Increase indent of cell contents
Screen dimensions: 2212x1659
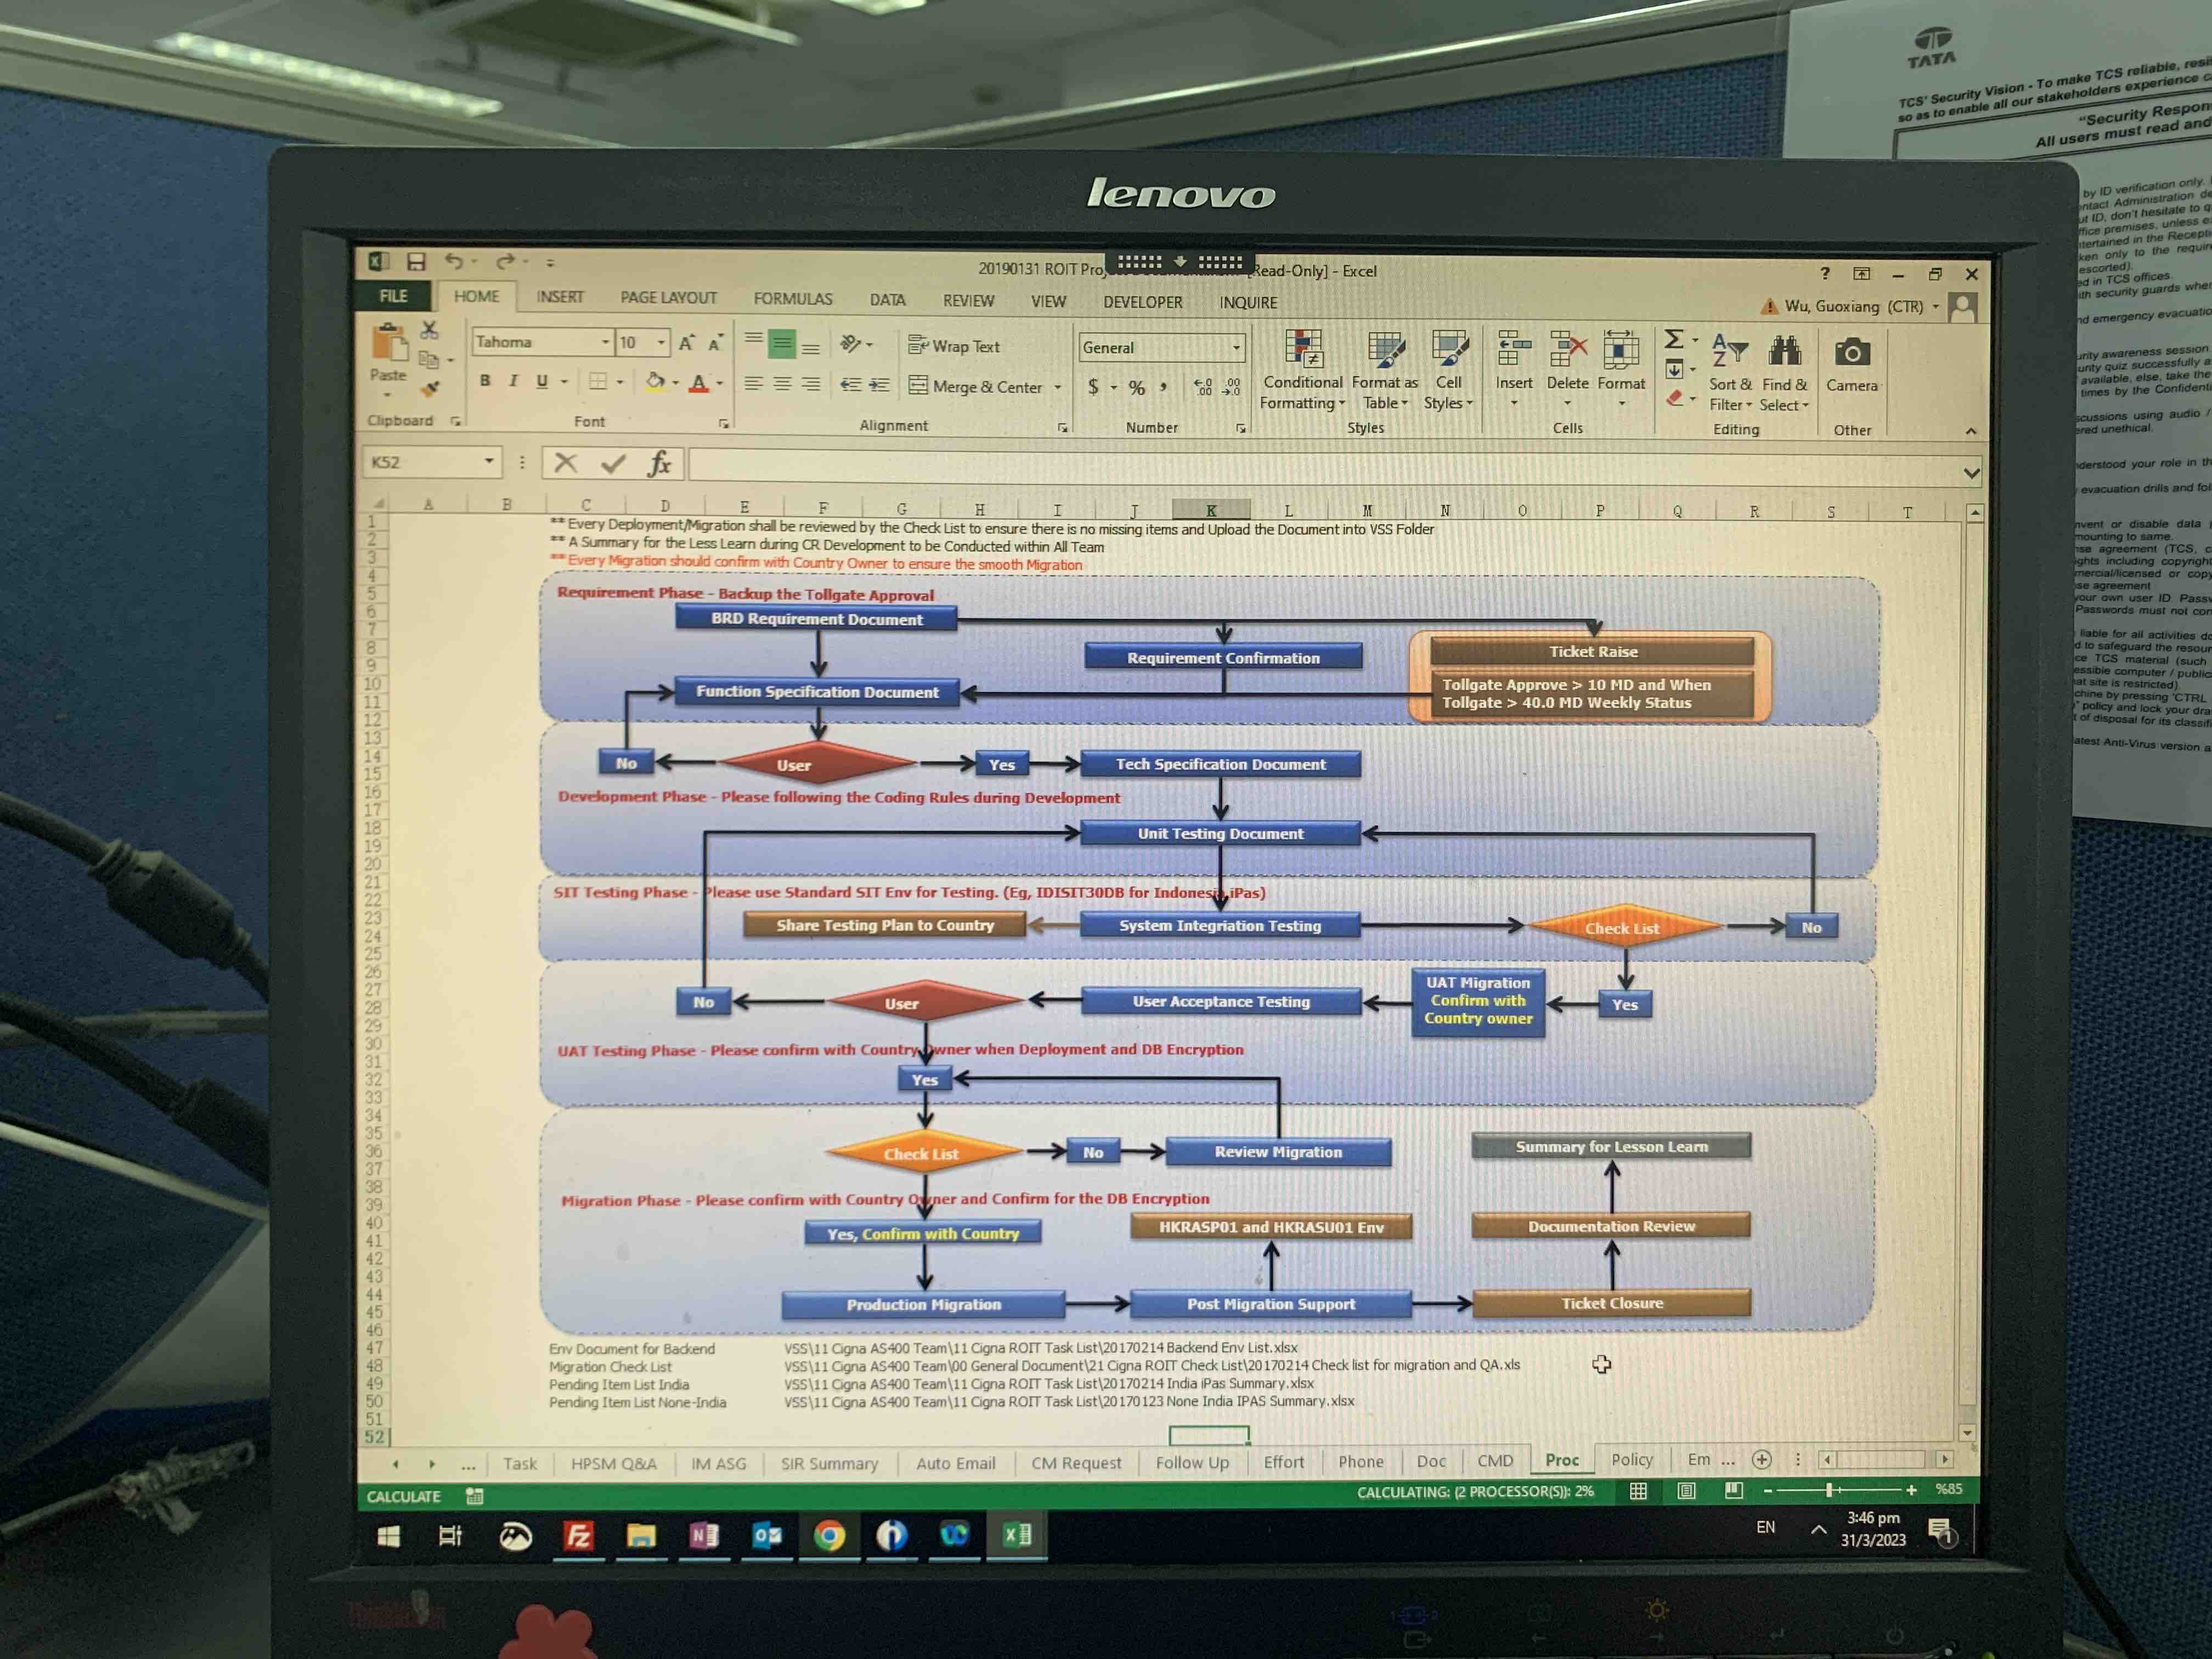pos(879,385)
